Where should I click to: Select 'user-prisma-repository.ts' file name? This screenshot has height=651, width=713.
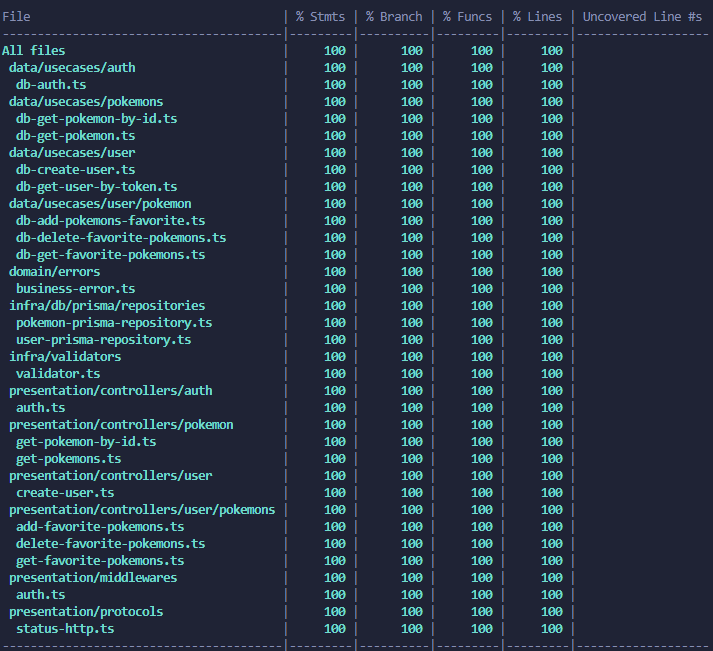[104, 340]
